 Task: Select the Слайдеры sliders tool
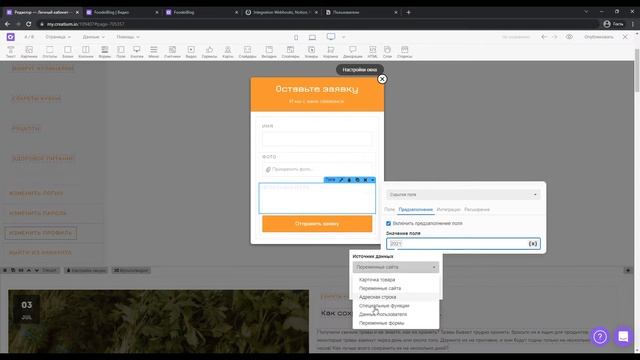[x=247, y=52]
